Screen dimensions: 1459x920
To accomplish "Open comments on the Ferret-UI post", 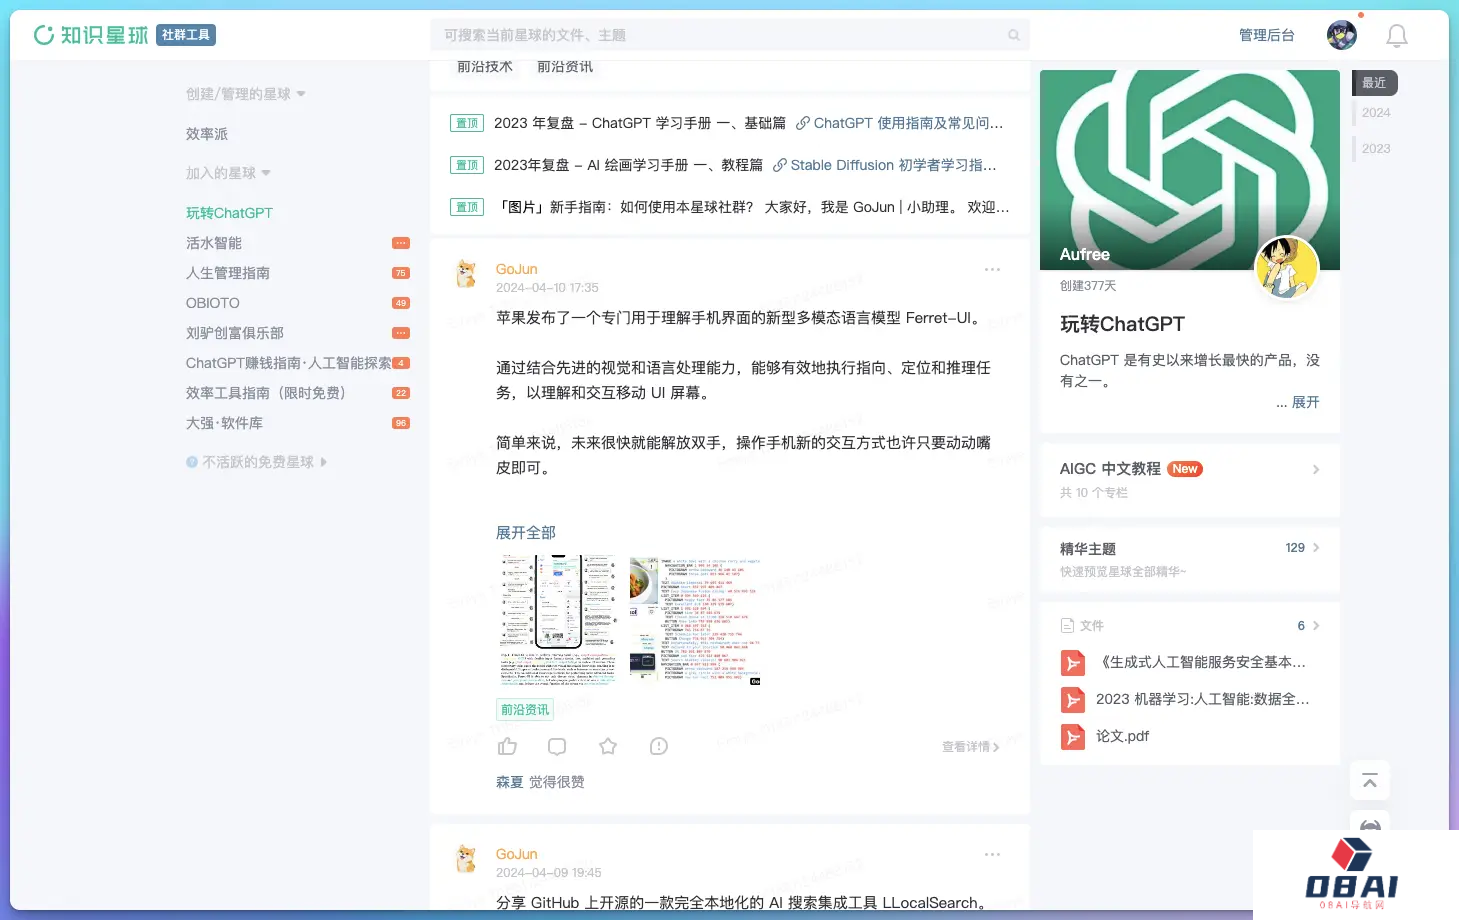I will pyautogui.click(x=557, y=746).
